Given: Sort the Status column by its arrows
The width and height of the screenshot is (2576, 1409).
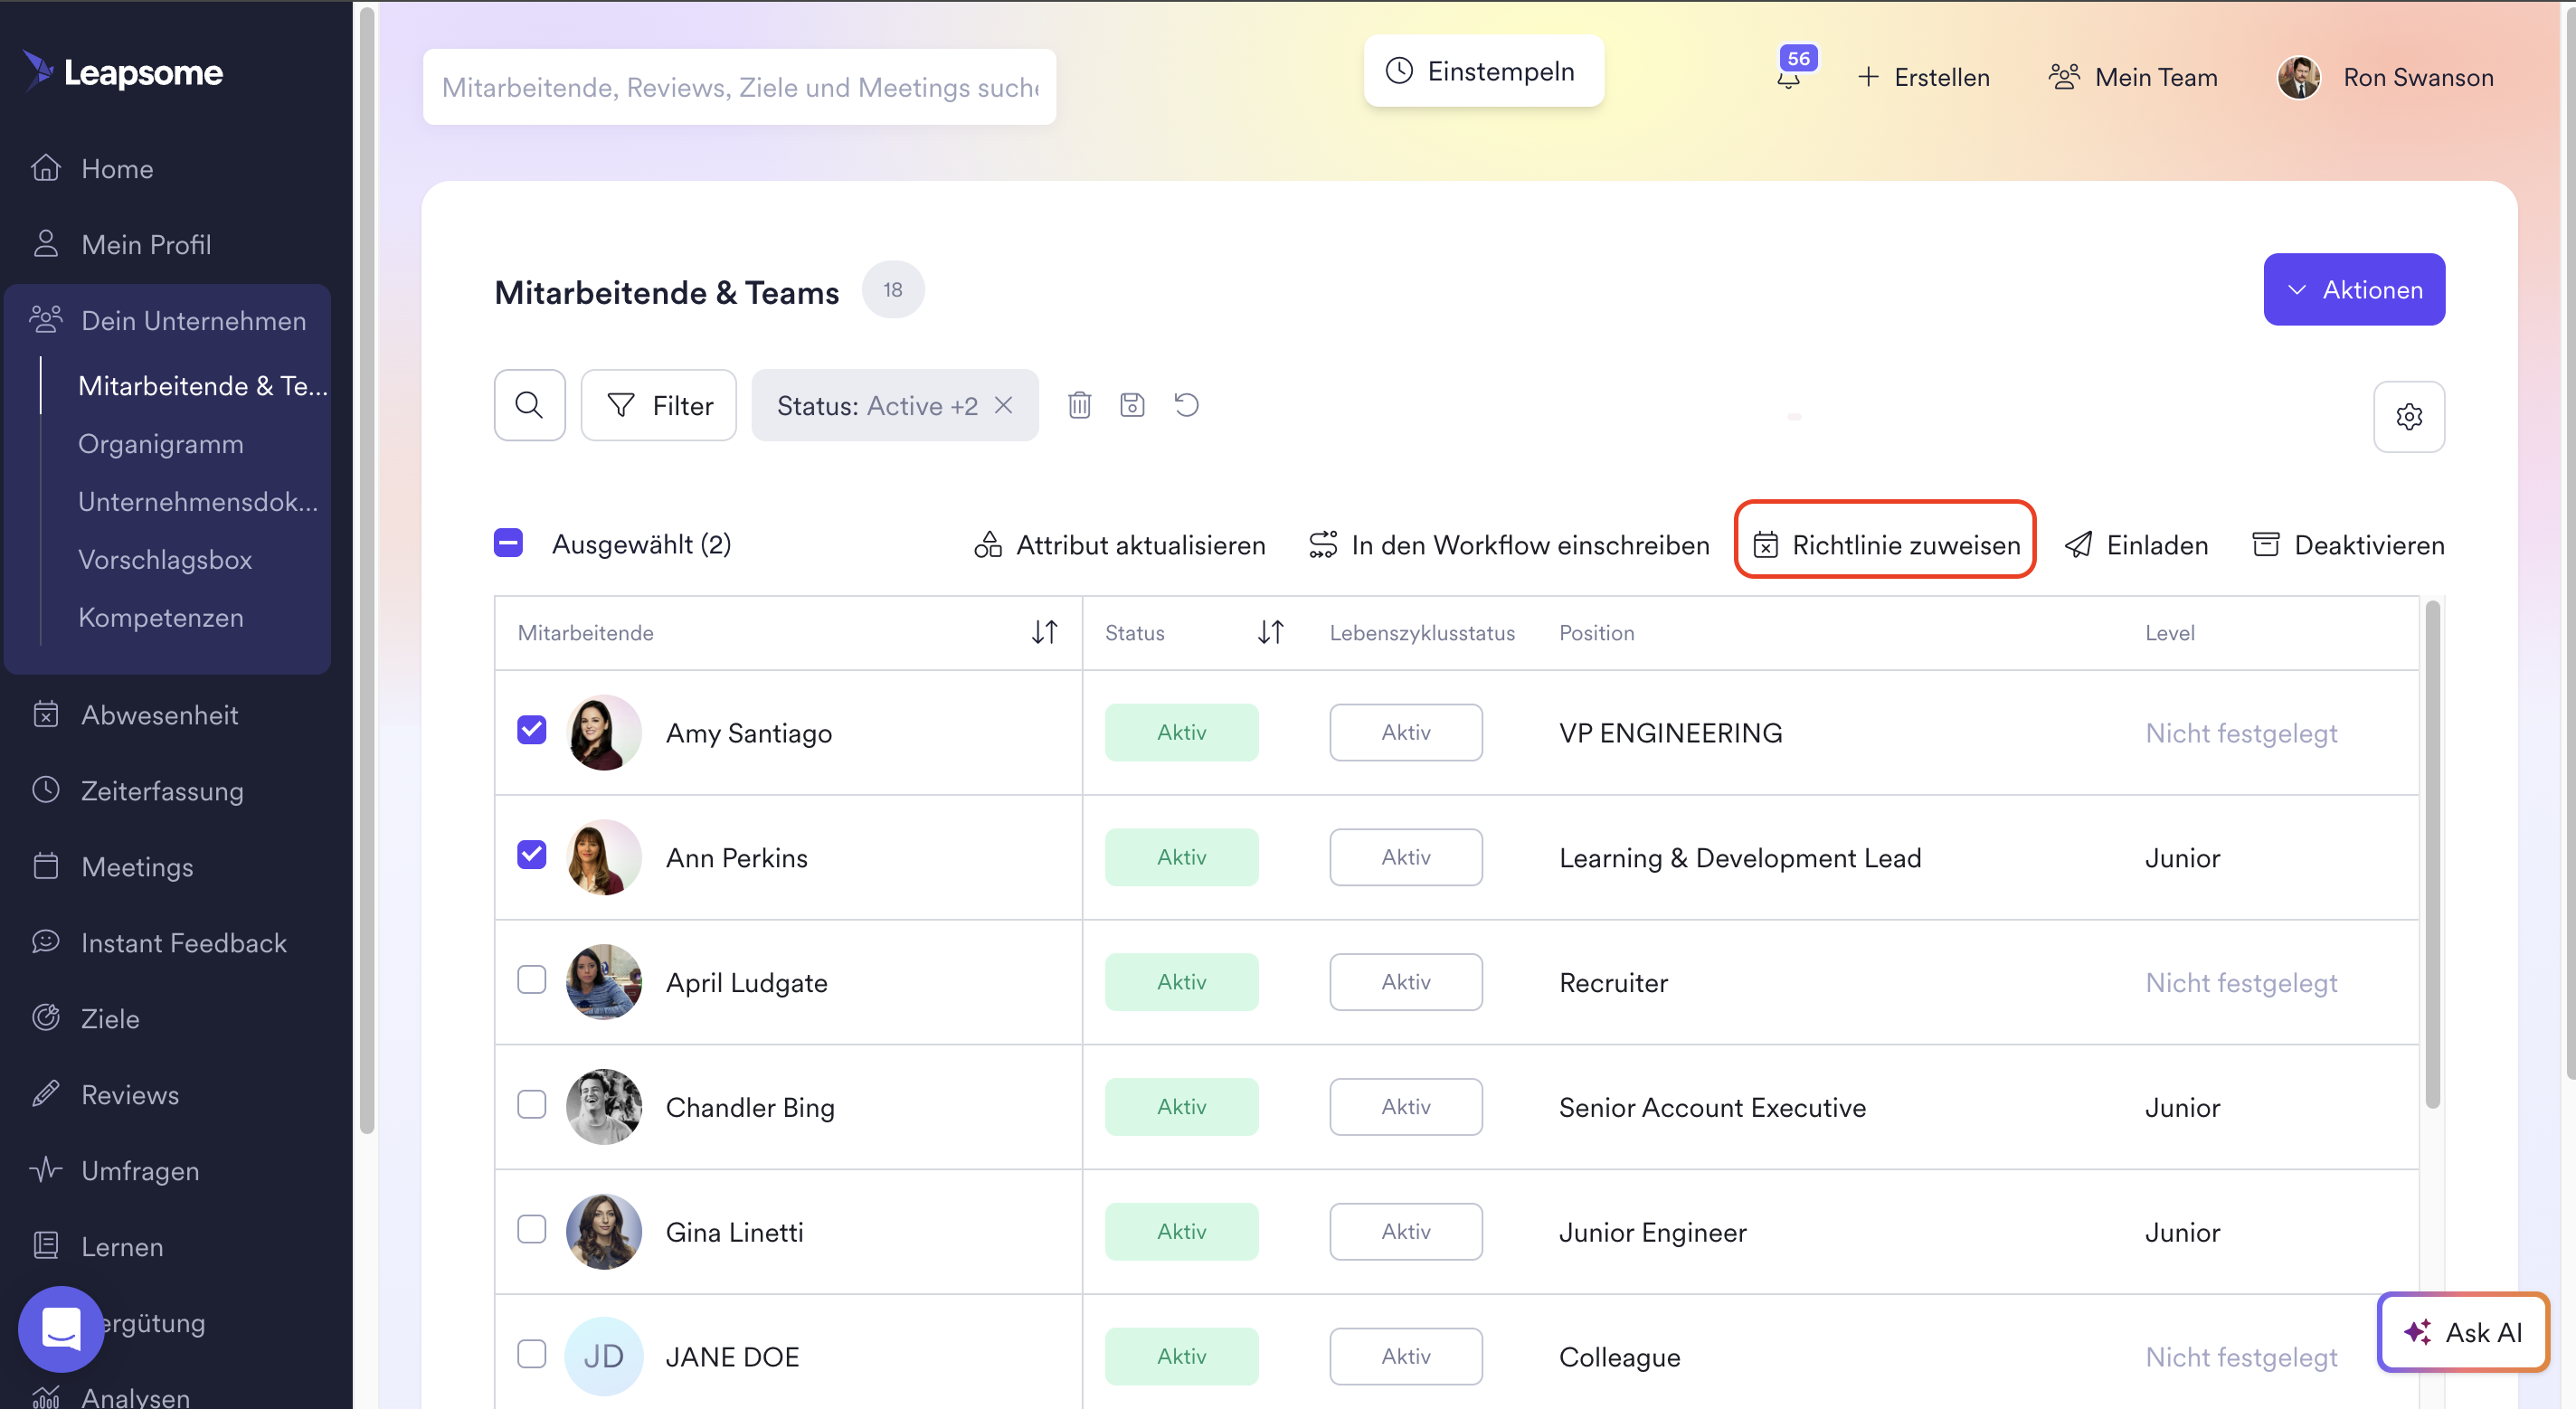Looking at the screenshot, I should (1270, 632).
